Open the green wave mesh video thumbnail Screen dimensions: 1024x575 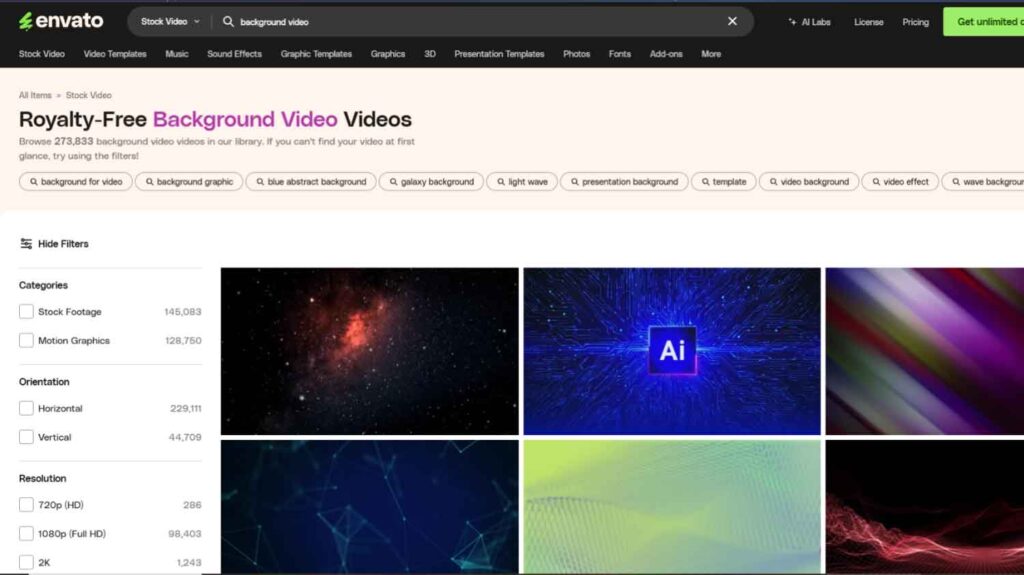(672, 507)
